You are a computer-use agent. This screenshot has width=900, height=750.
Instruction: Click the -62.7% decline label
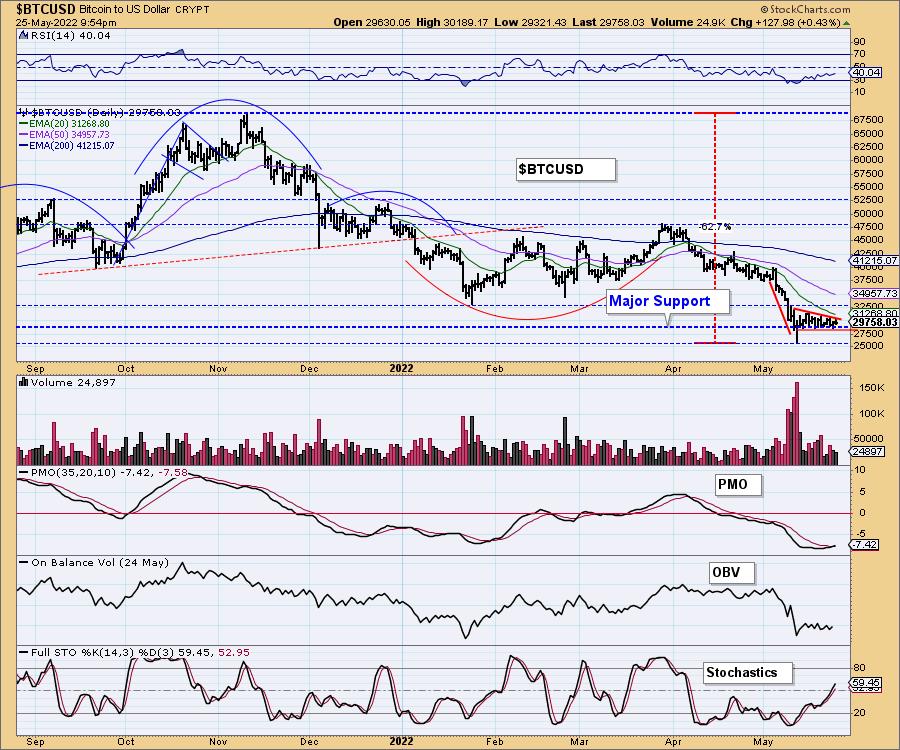click(716, 227)
